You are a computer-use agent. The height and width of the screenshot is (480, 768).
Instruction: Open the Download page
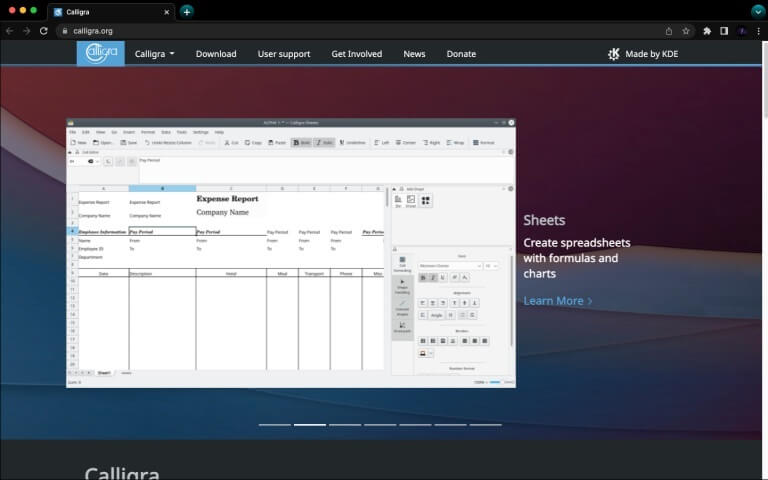[x=216, y=54]
